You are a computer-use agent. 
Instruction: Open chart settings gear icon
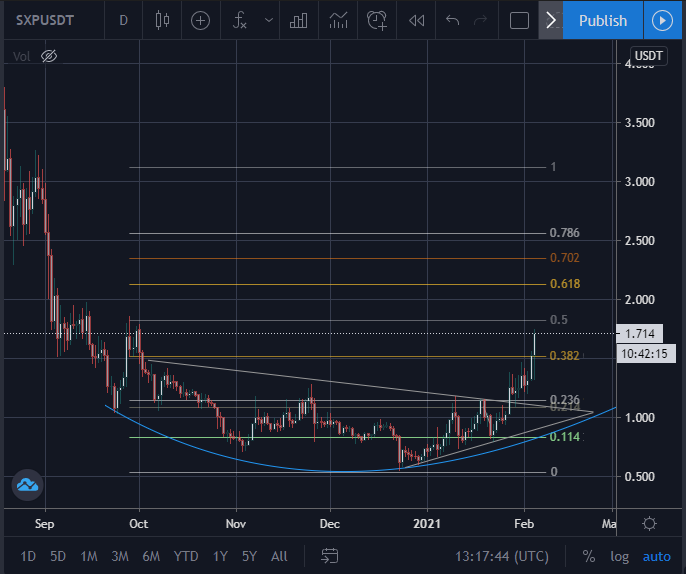[x=649, y=524]
